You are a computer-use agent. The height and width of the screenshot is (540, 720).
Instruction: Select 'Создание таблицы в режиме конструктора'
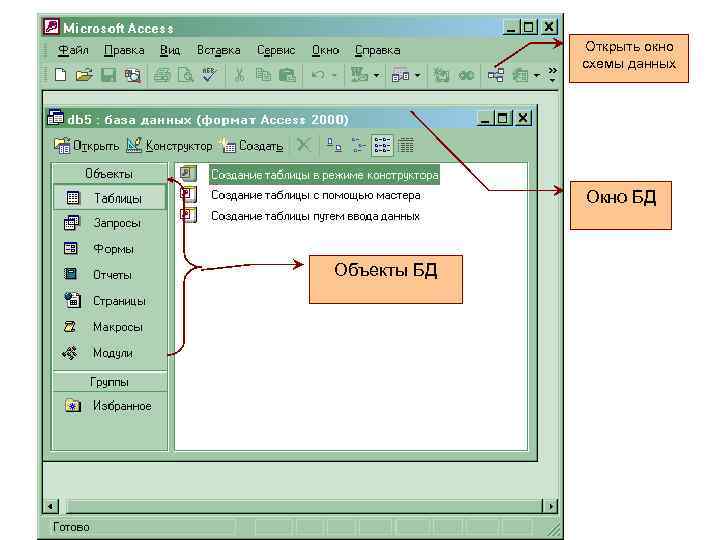[324, 175]
